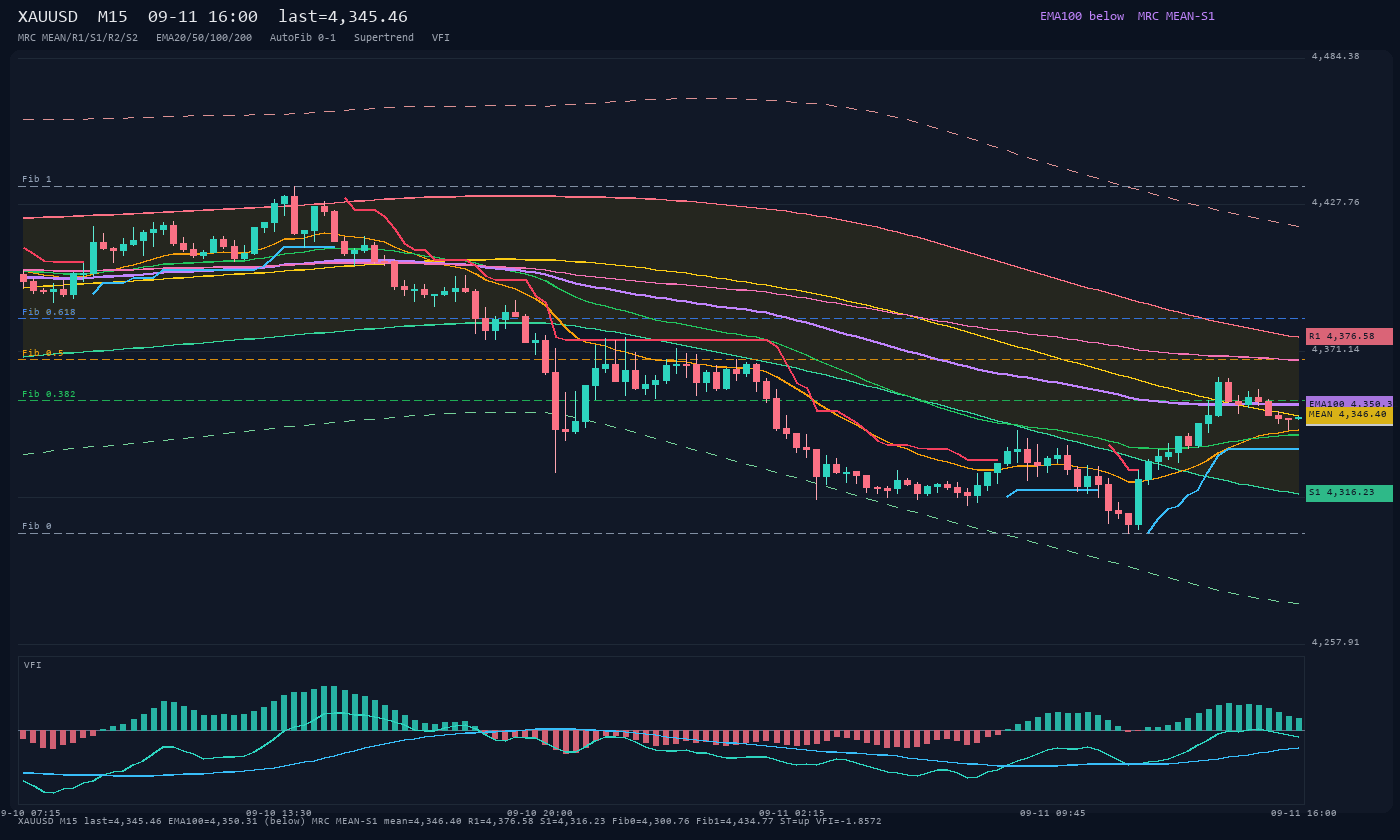Click the 09-11 09:45 time axis label
The width and height of the screenshot is (1400, 840).
coord(1052,813)
